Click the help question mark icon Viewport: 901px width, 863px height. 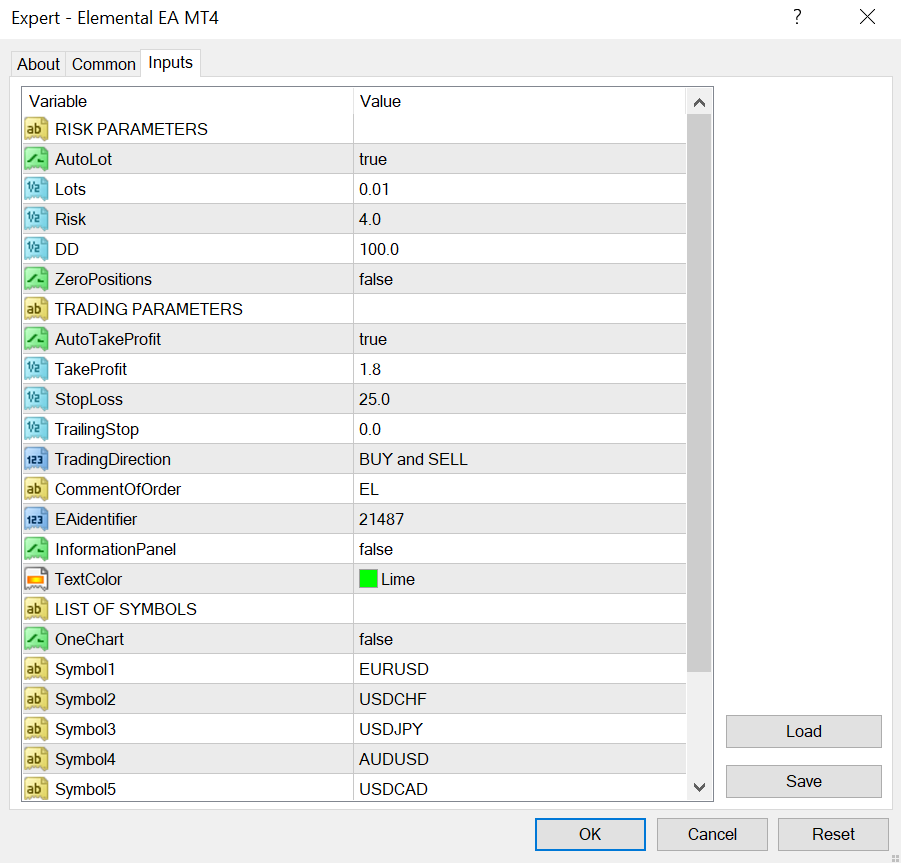[797, 17]
